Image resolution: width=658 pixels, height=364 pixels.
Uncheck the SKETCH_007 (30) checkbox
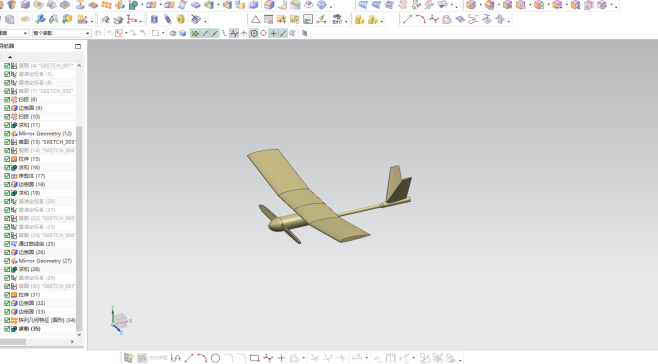point(7,286)
